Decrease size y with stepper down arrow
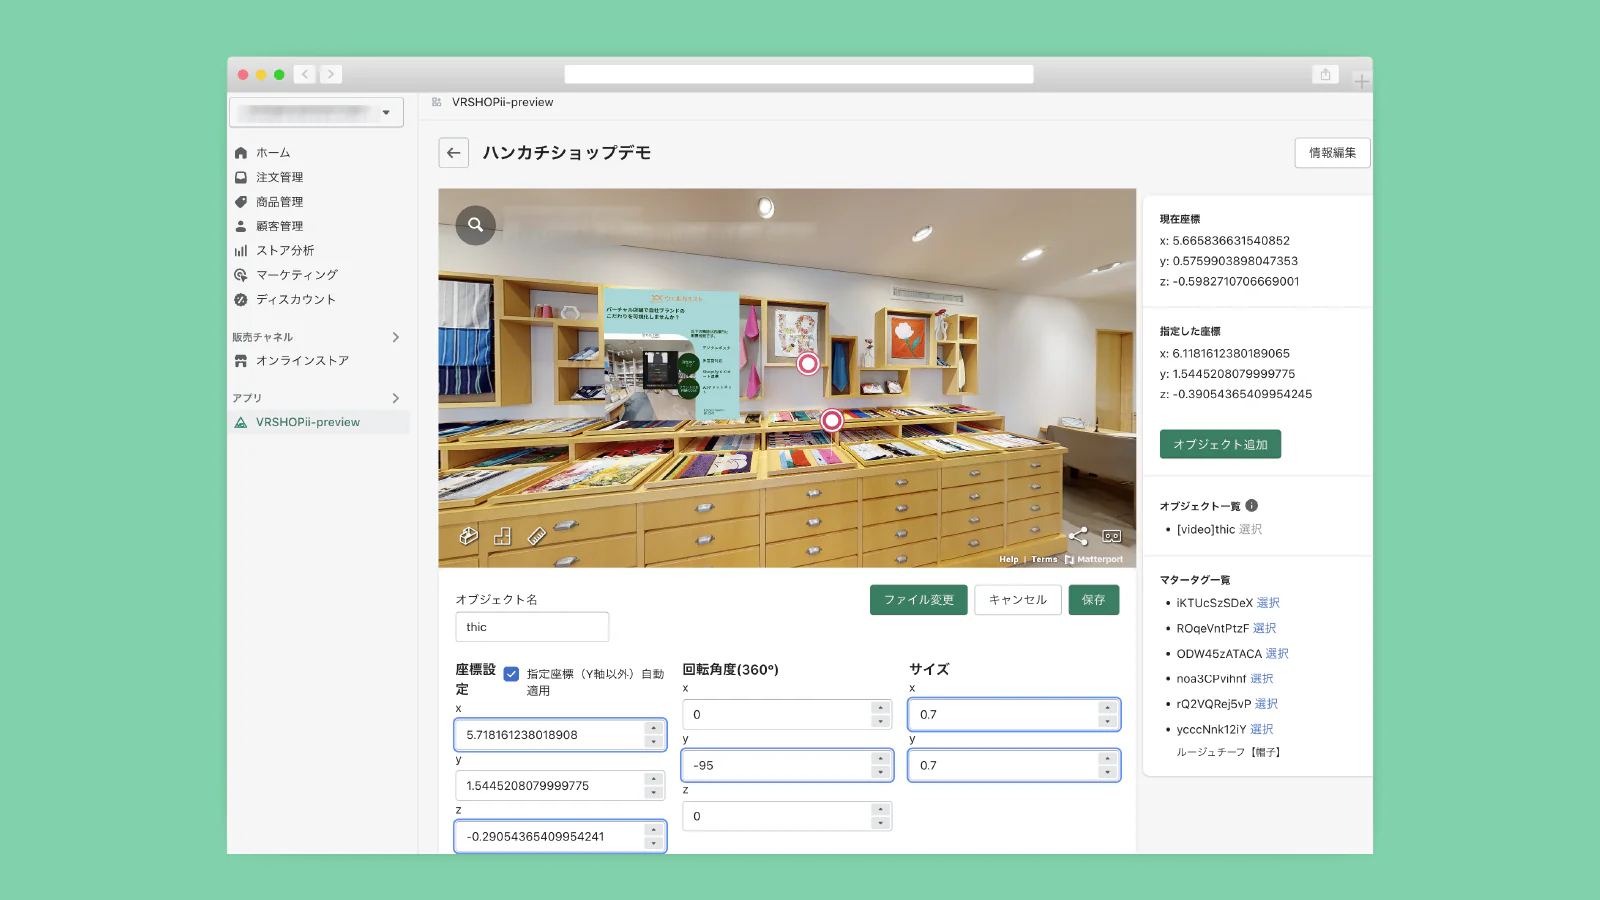Image resolution: width=1600 pixels, height=900 pixels. point(1108,773)
